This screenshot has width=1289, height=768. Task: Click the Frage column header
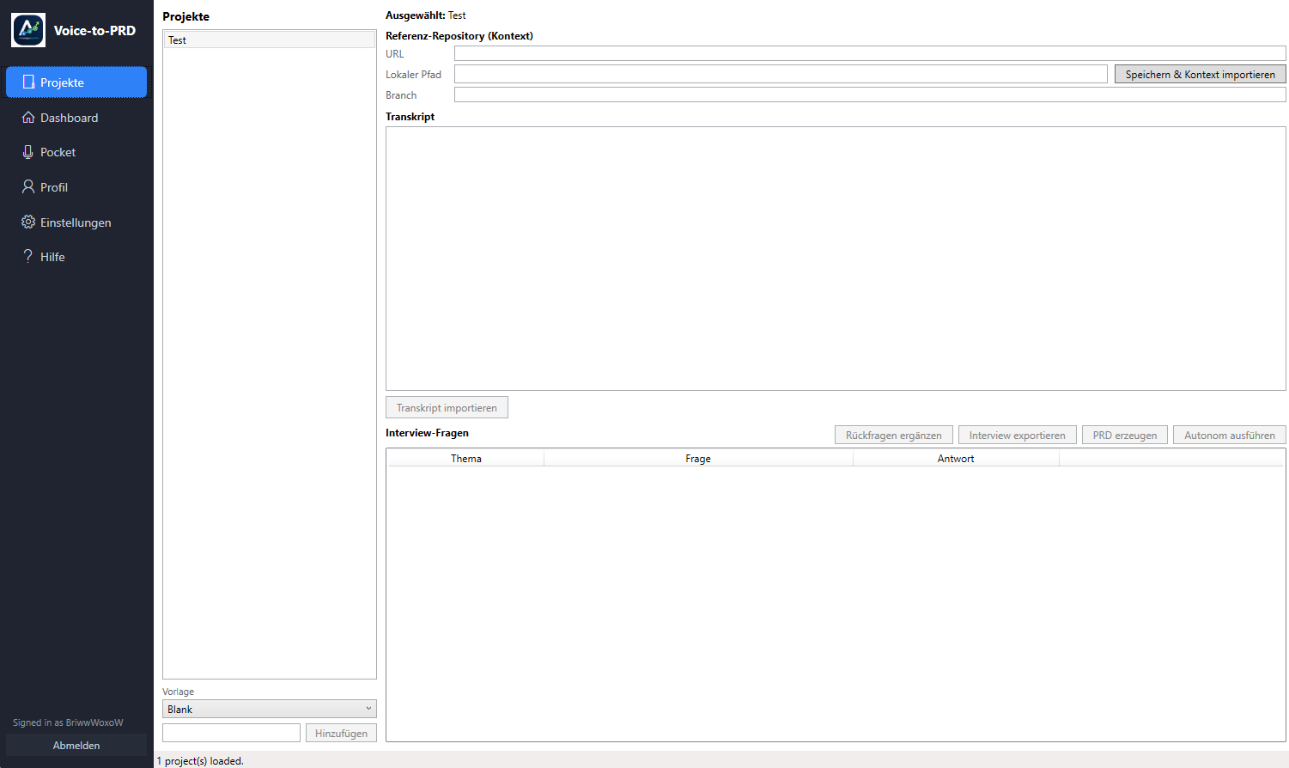point(698,458)
